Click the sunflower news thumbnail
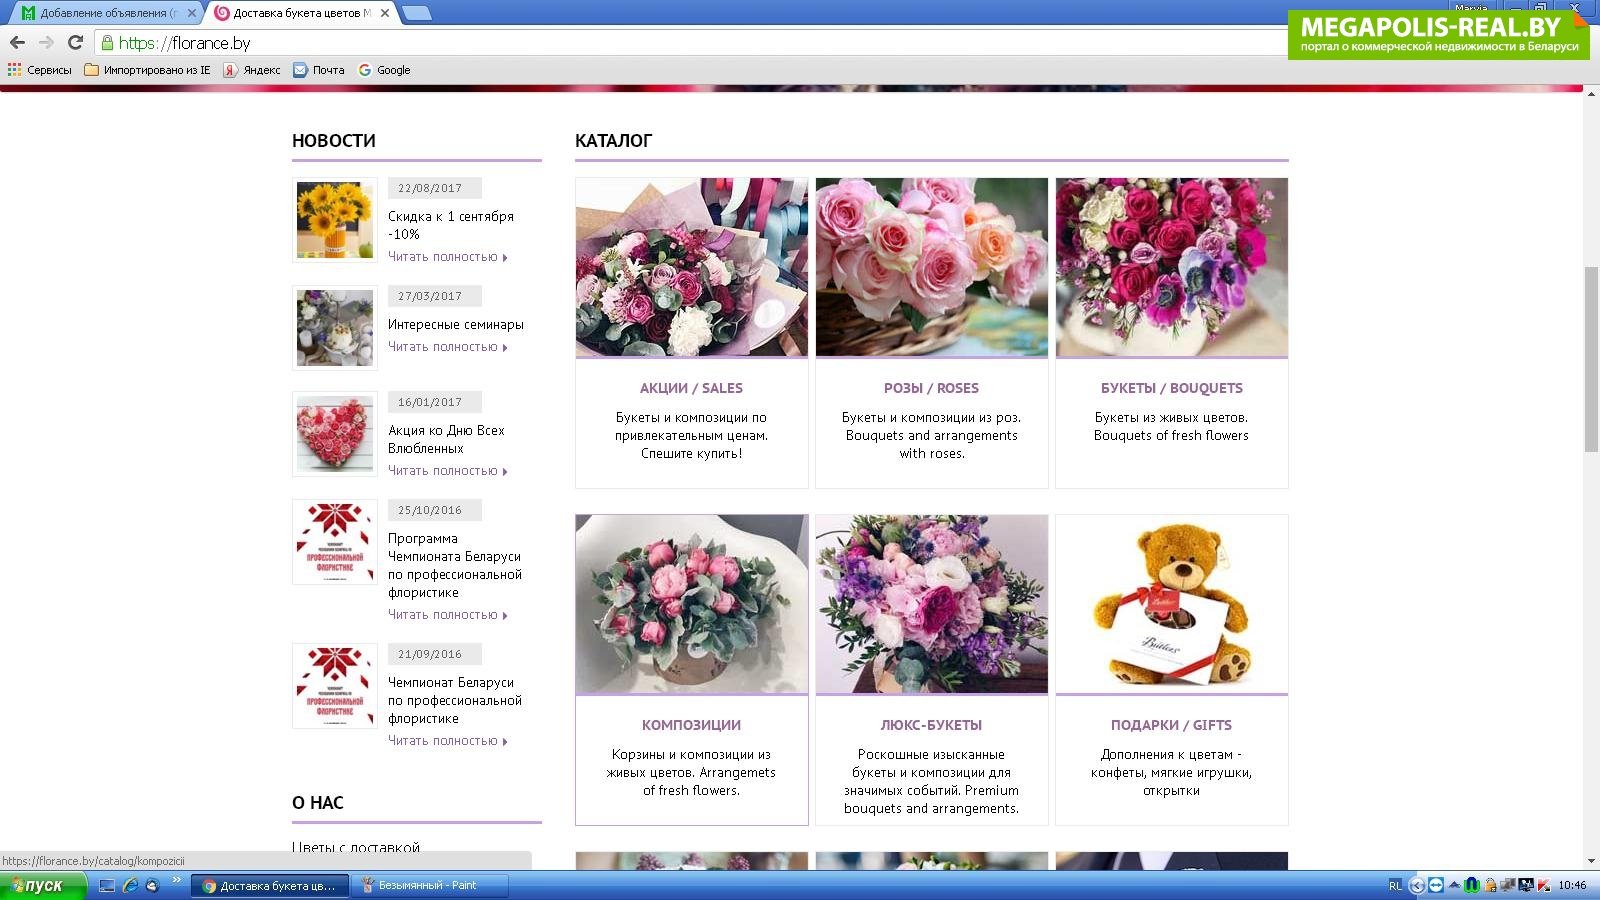Viewport: 1600px width, 900px height. point(335,220)
